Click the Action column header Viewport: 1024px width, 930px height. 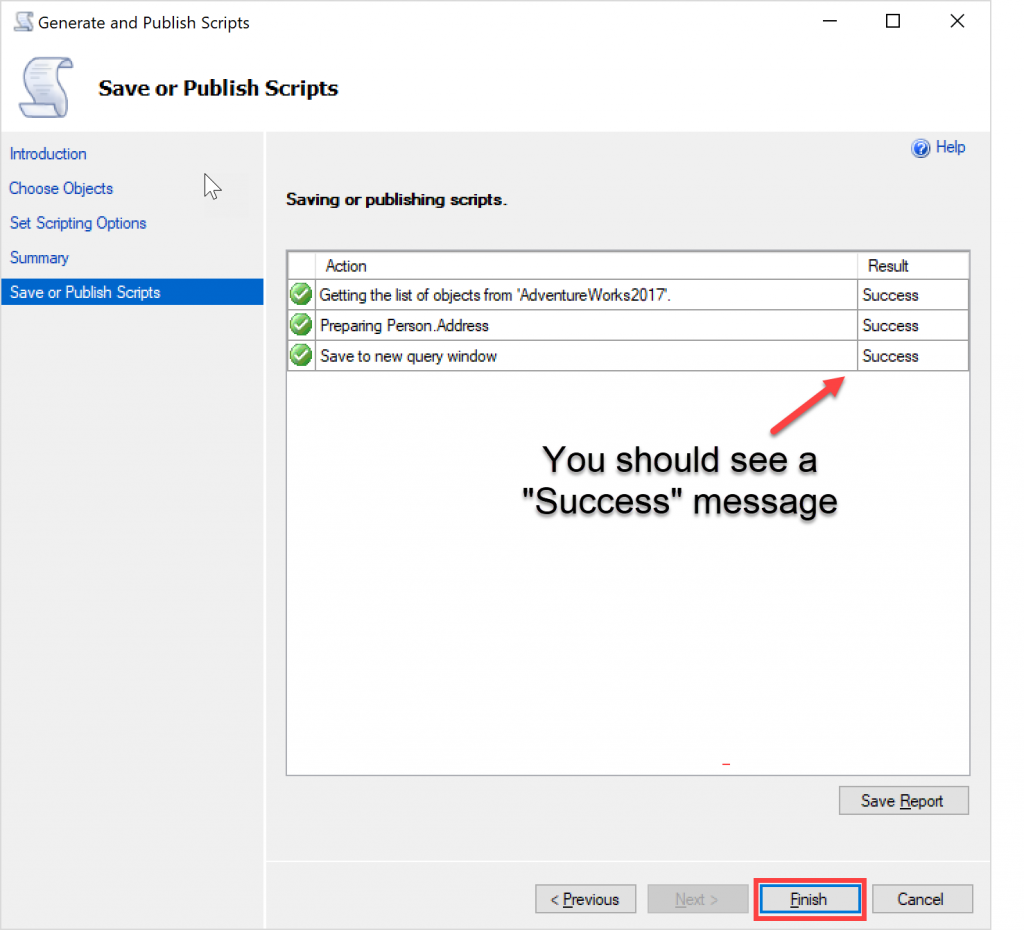[x=586, y=266]
